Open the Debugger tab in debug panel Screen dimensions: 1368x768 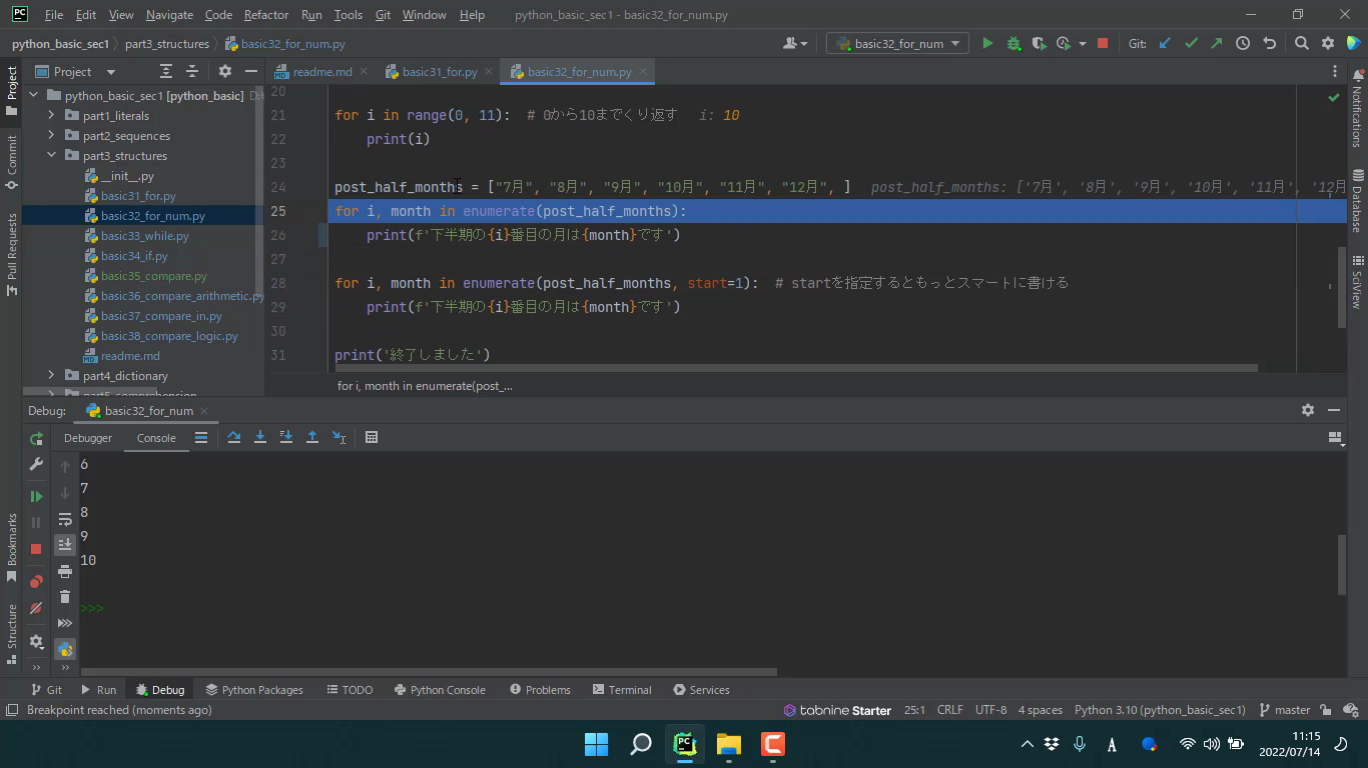click(x=88, y=438)
